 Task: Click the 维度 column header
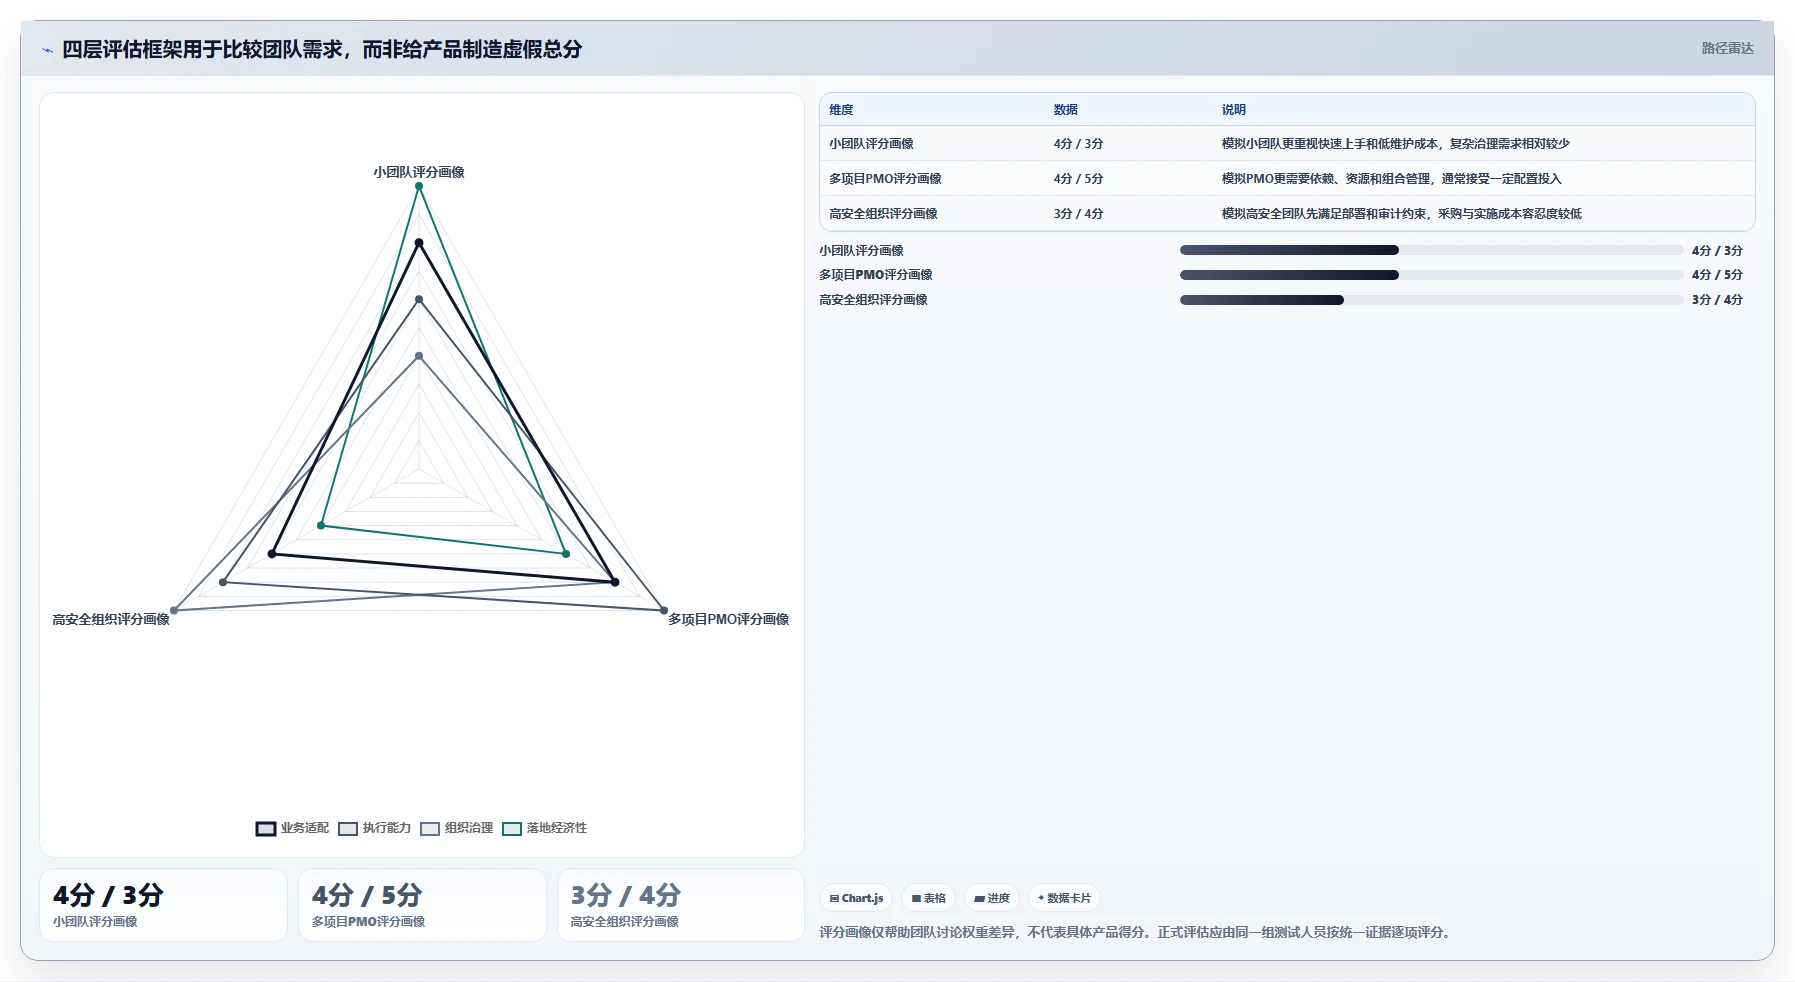point(841,110)
